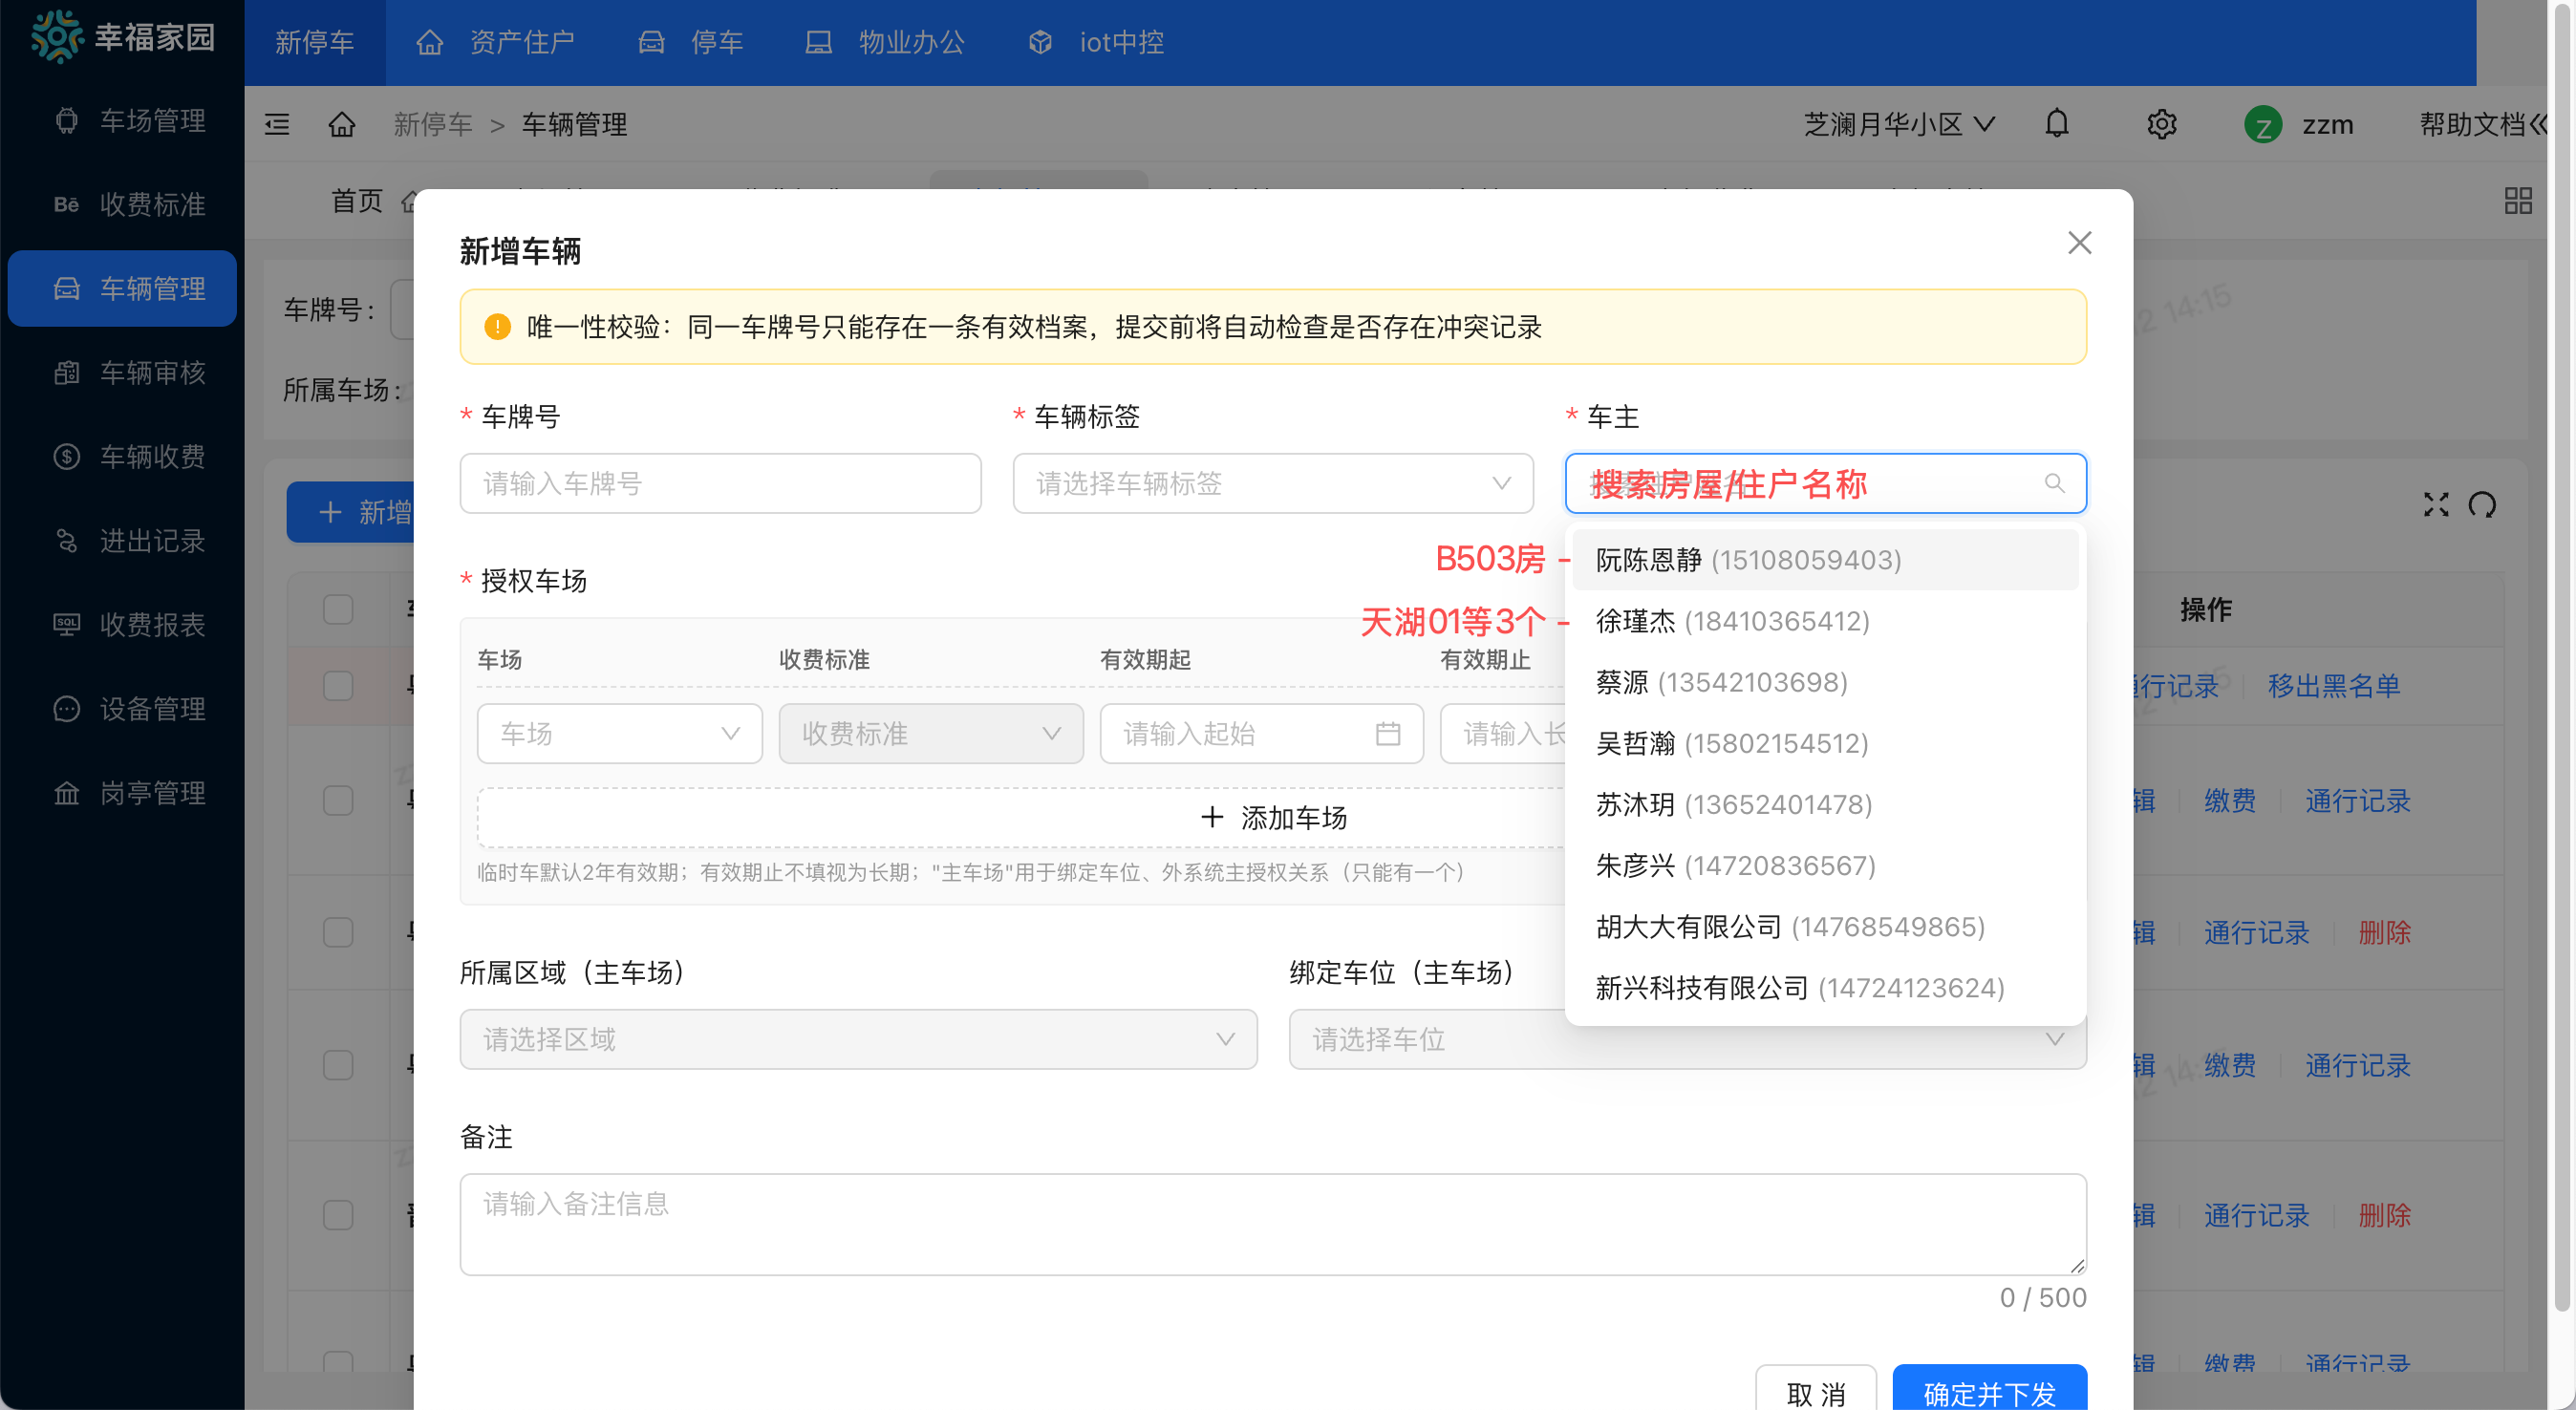The image size is (2576, 1410).
Task: Switch to 资产住户 top menu
Action: click(x=495, y=42)
